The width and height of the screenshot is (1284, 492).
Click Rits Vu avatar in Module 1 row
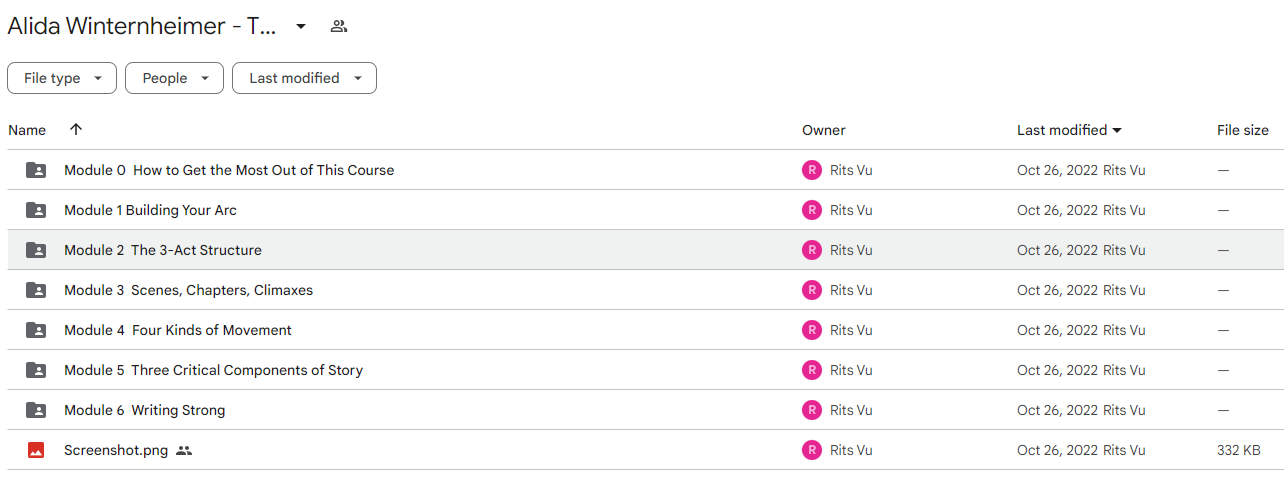(812, 210)
